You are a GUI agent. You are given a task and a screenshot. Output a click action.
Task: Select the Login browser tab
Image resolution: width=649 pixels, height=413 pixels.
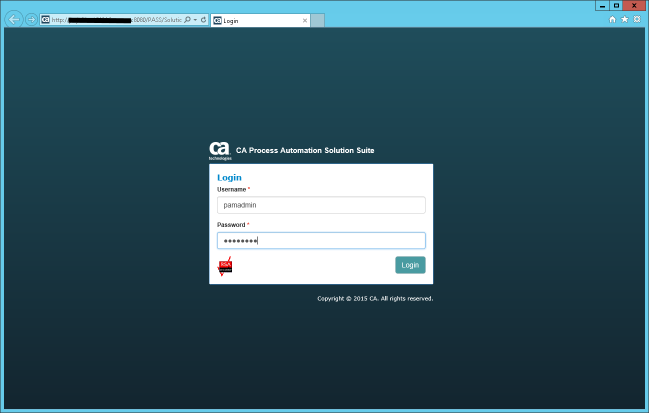pos(260,20)
